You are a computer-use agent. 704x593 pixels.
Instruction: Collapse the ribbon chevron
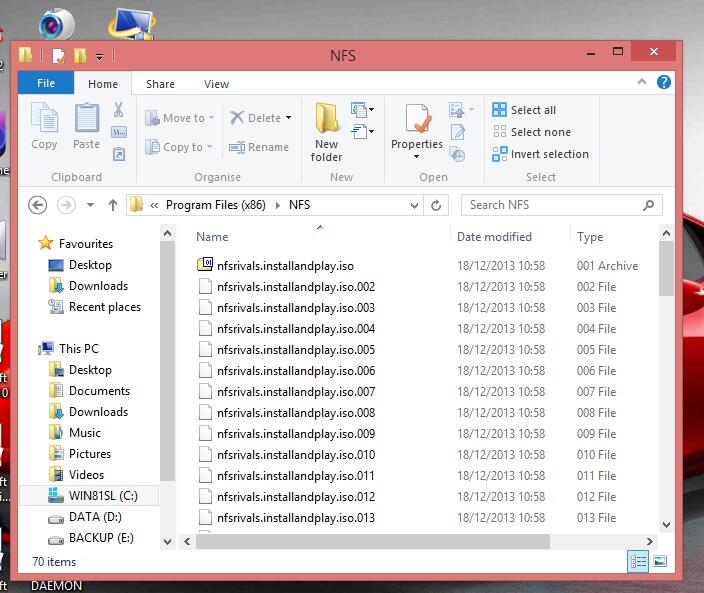pyautogui.click(x=642, y=82)
